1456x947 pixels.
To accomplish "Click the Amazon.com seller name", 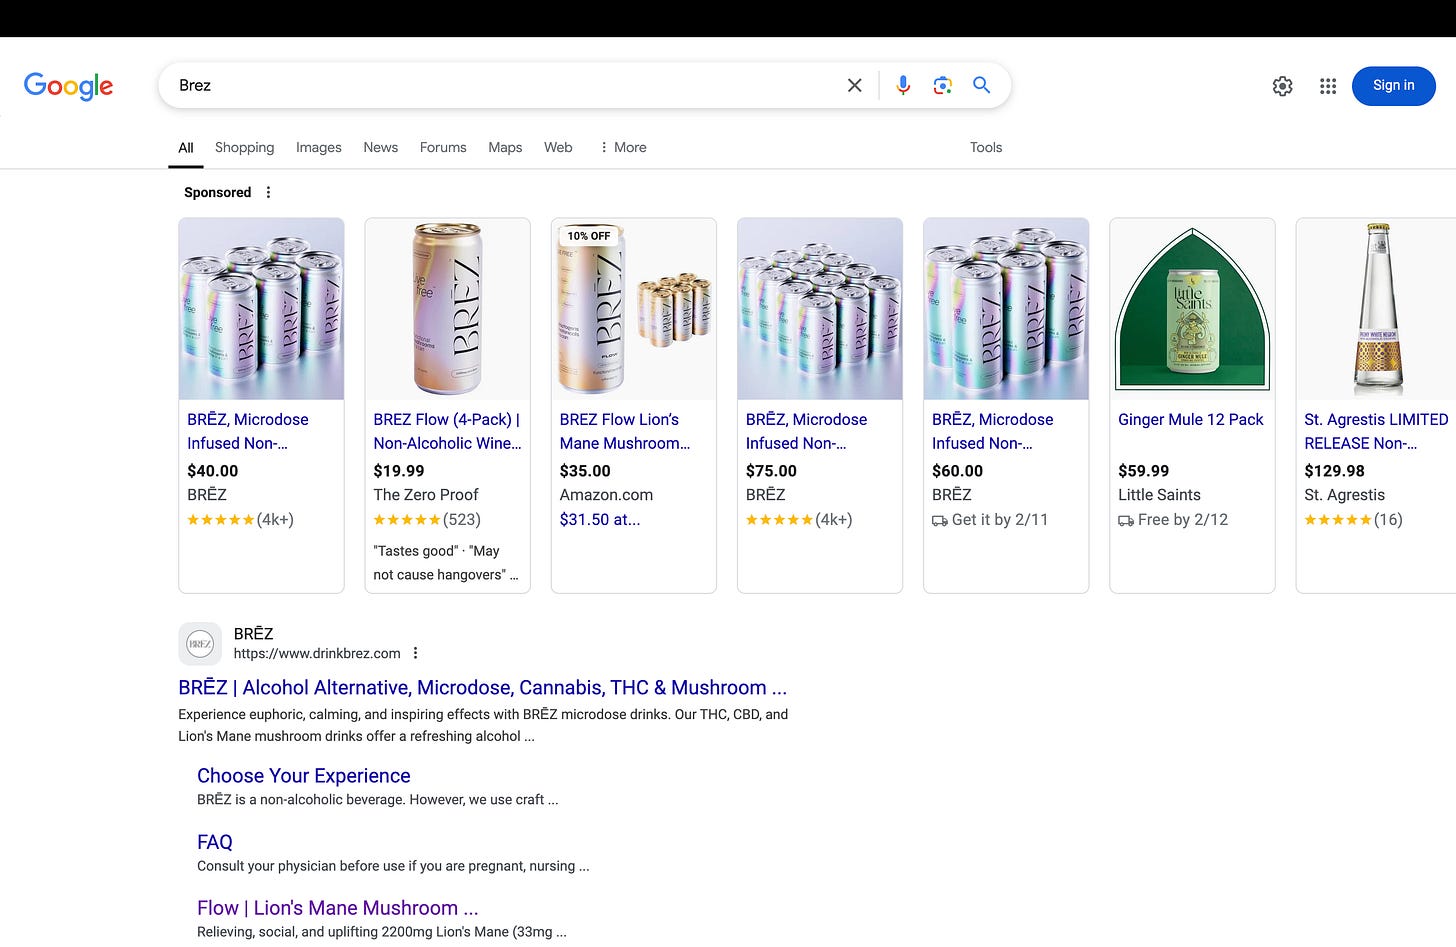I will point(606,495).
